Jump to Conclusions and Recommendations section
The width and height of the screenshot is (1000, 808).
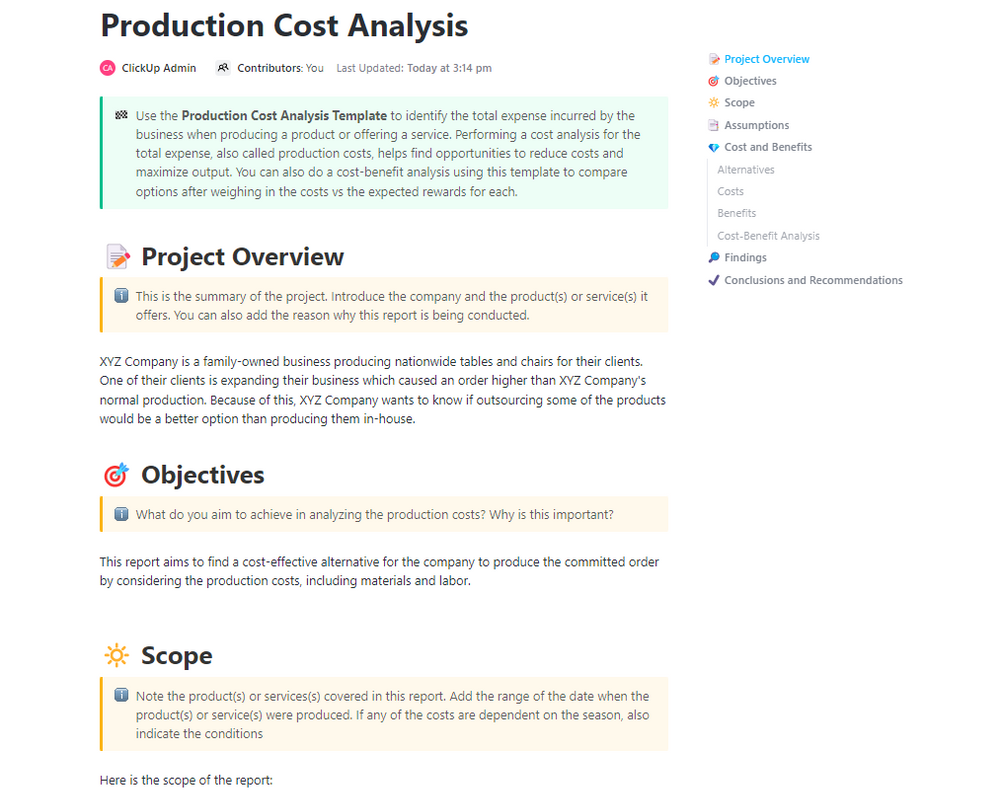(813, 280)
